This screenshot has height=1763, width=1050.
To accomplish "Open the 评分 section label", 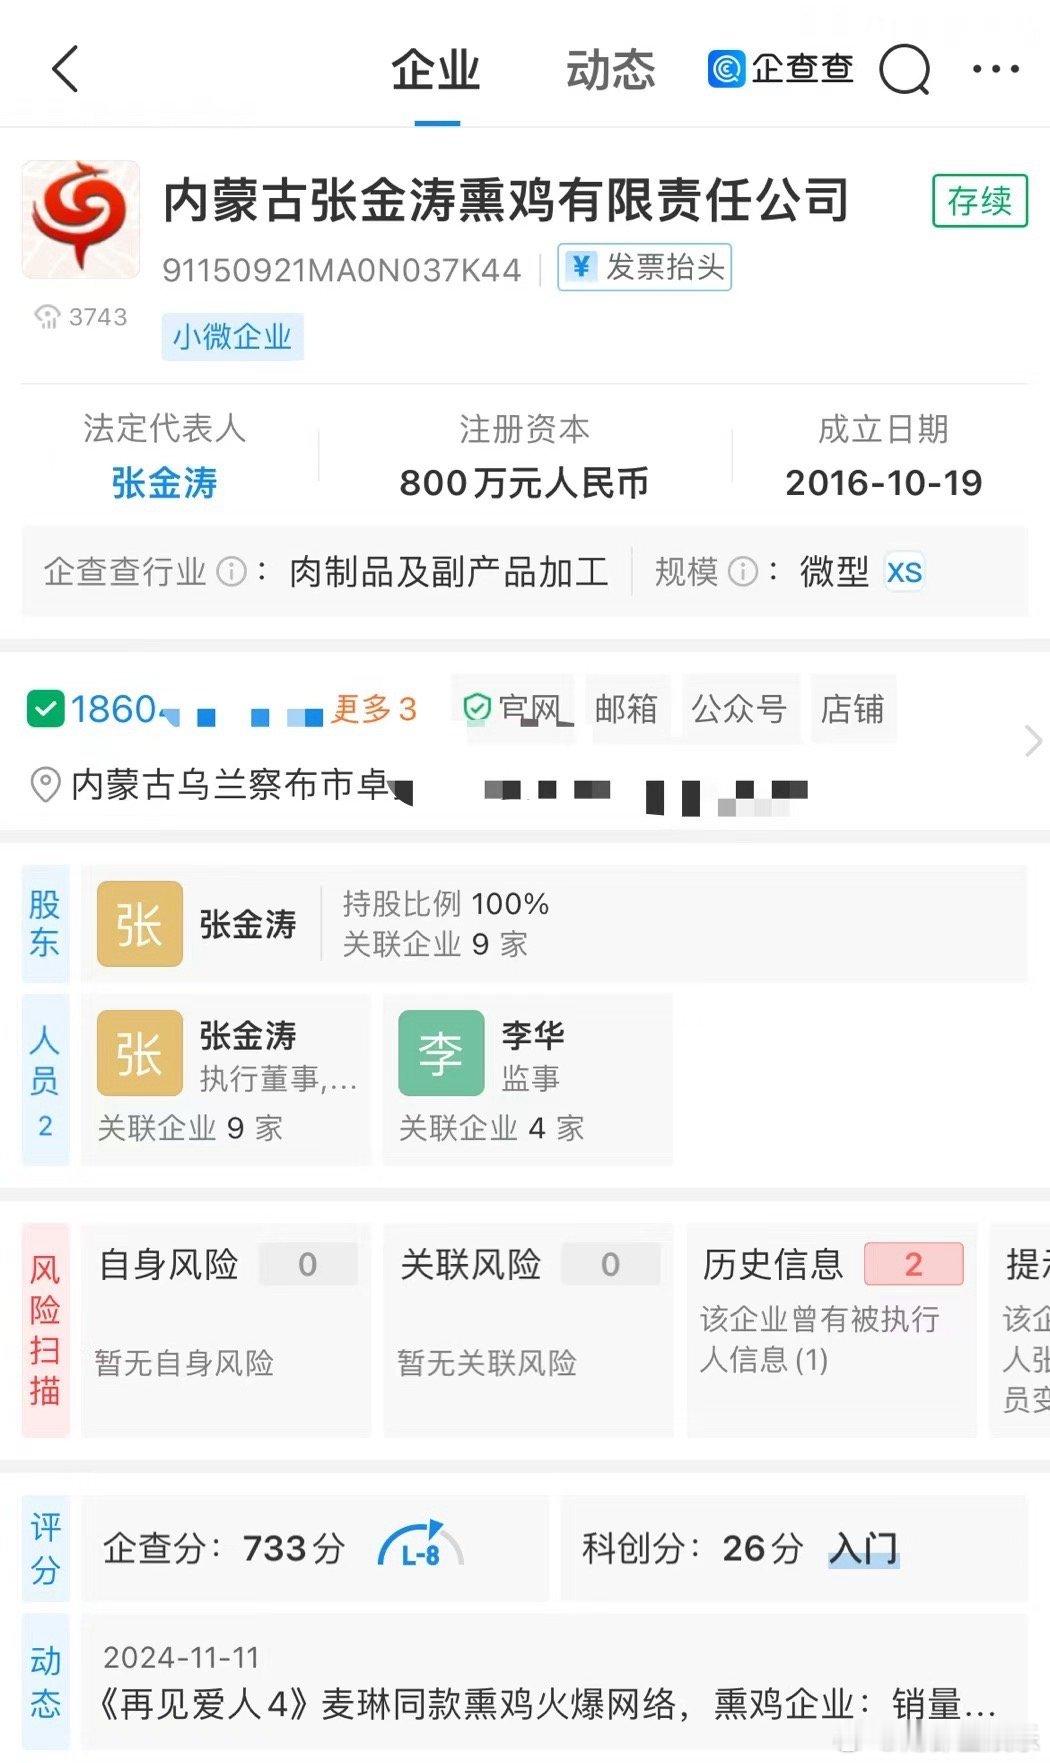I will point(45,1548).
